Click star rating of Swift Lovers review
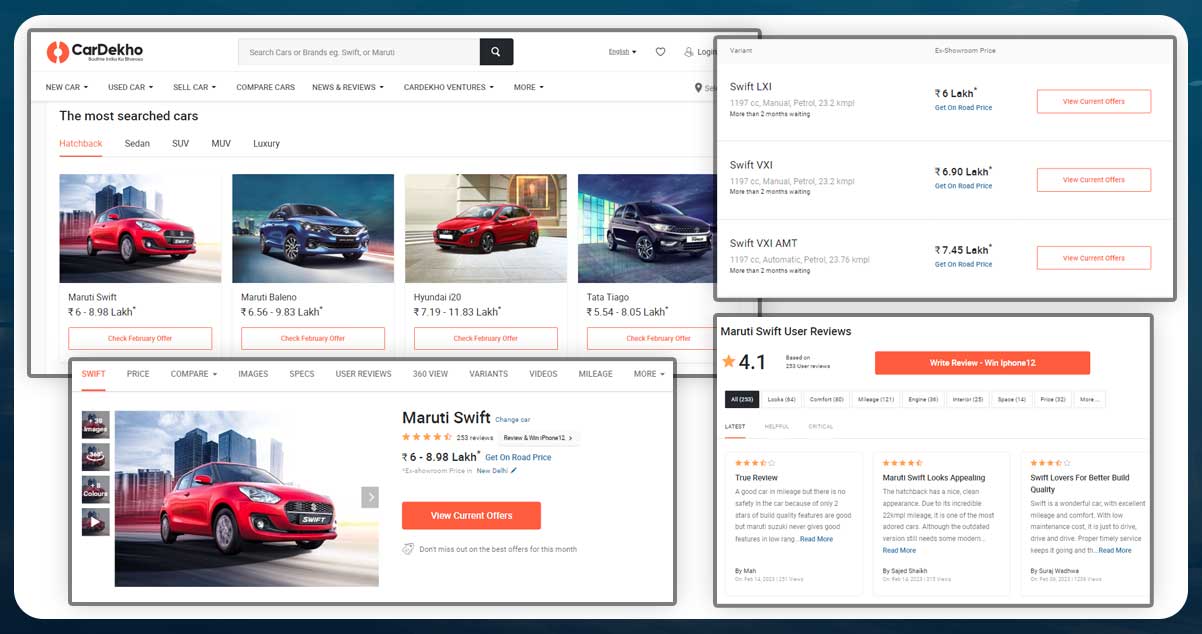This screenshot has width=1202, height=634. point(1050,463)
